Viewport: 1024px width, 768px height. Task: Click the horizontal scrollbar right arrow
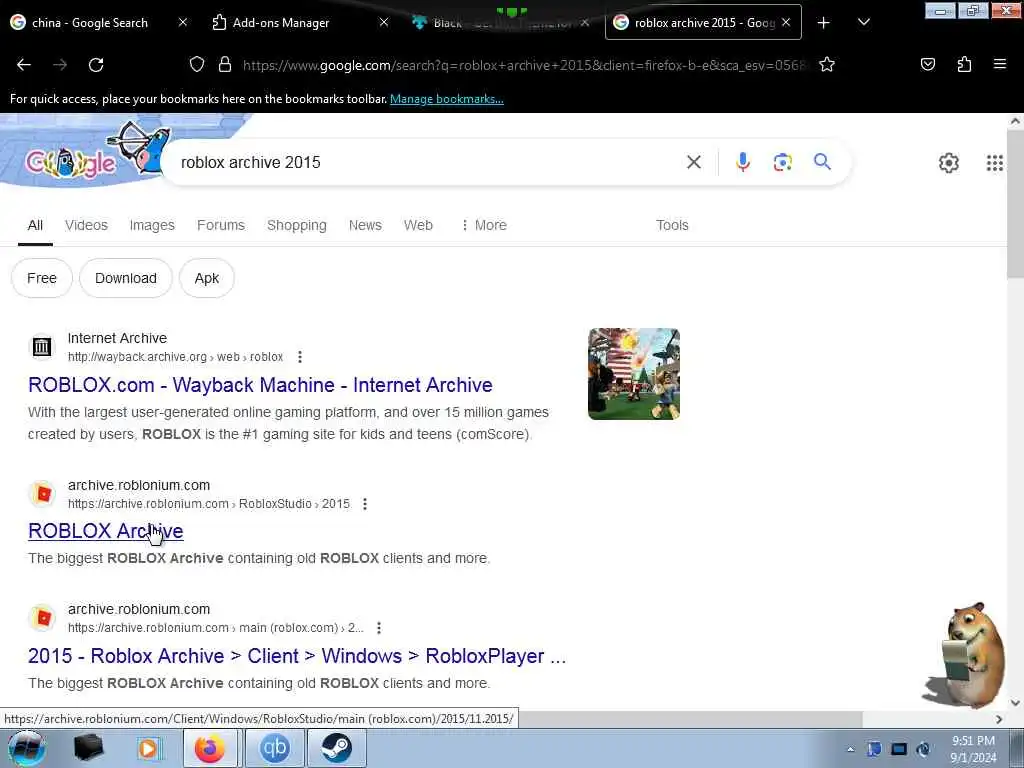click(x=999, y=719)
